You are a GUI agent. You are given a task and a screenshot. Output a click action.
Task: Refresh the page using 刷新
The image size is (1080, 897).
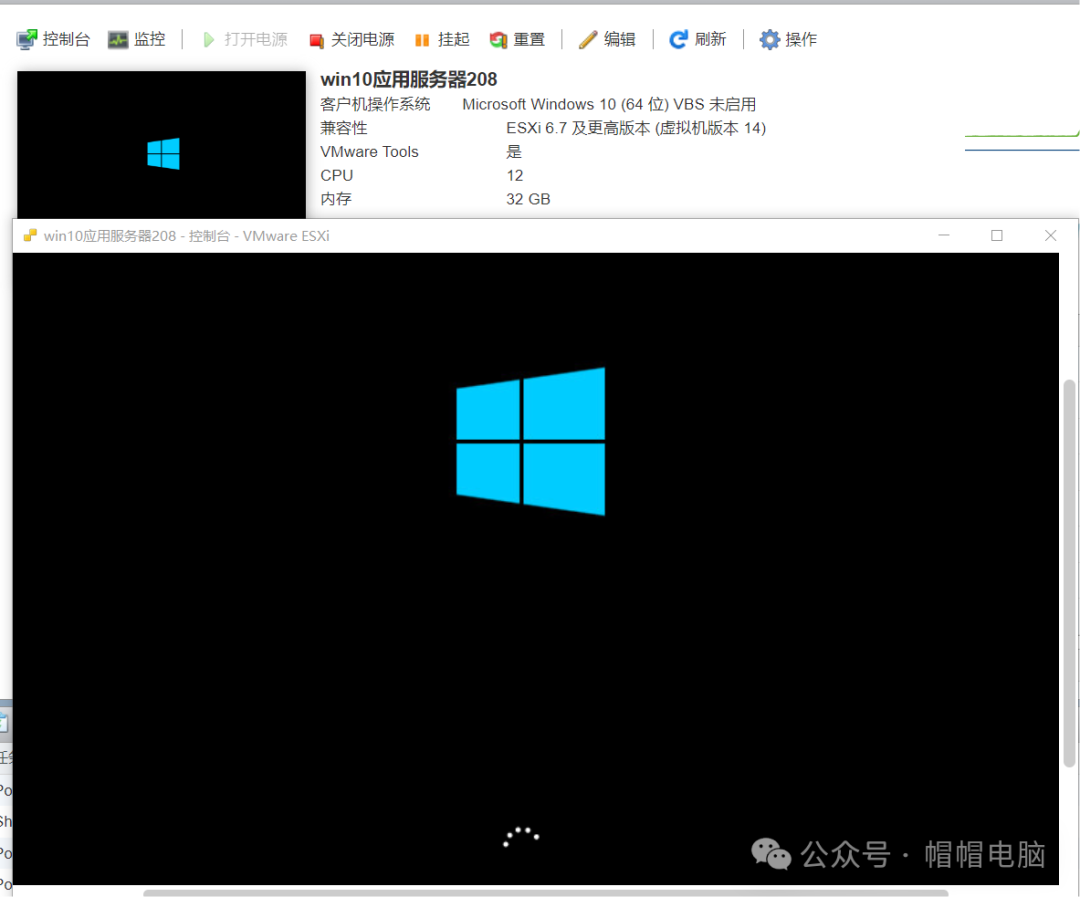(697, 40)
